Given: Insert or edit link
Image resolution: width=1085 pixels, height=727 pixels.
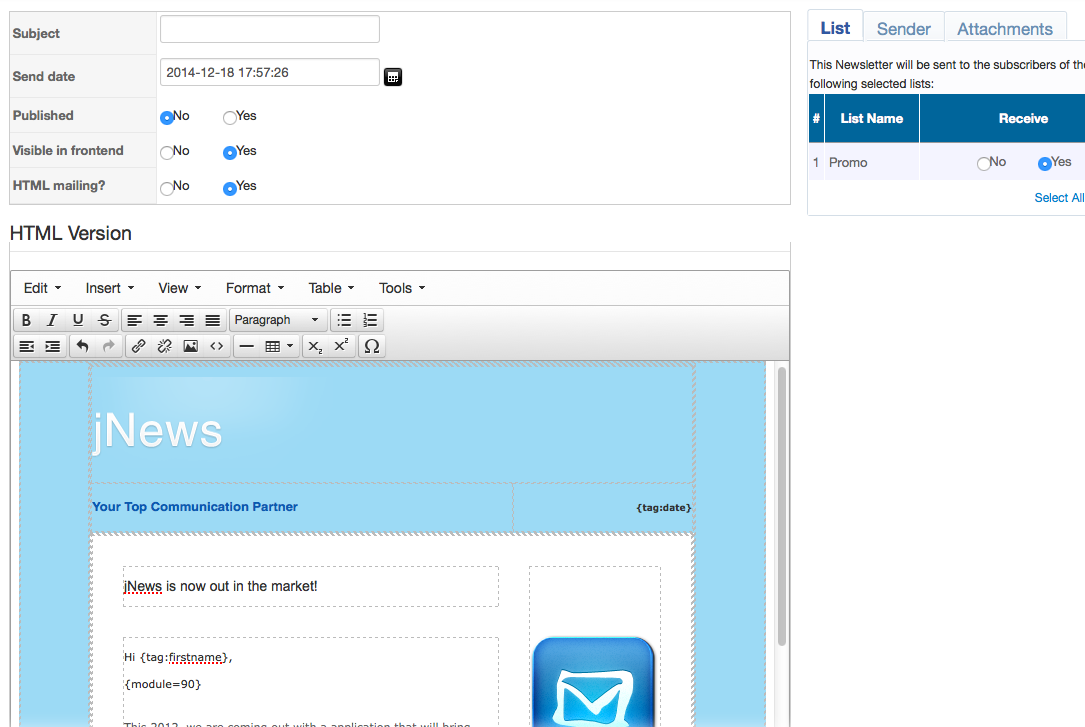Looking at the screenshot, I should (138, 346).
